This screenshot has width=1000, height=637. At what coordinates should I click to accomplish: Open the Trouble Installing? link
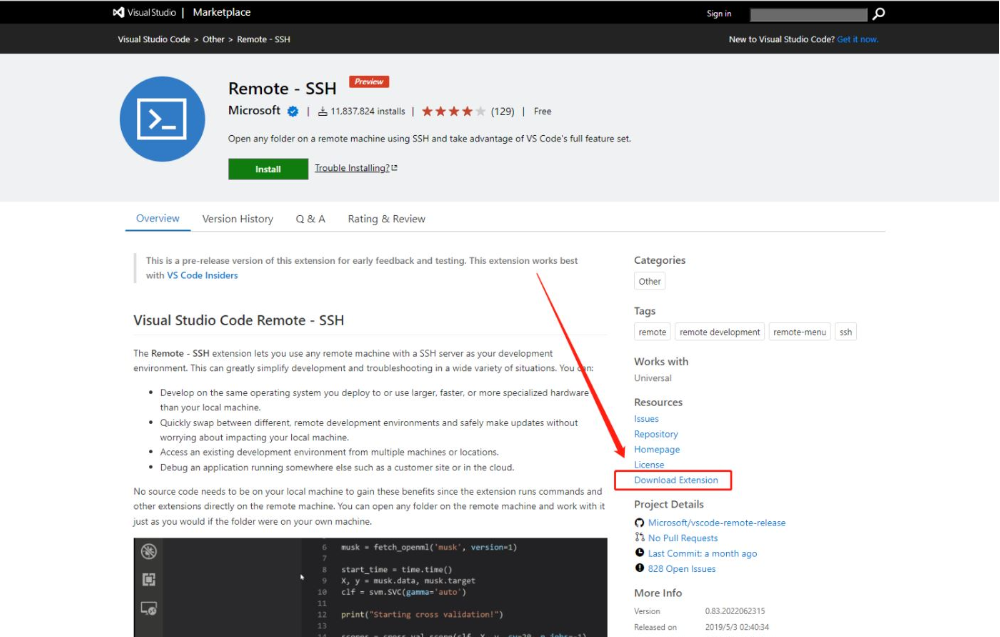[x=356, y=168]
